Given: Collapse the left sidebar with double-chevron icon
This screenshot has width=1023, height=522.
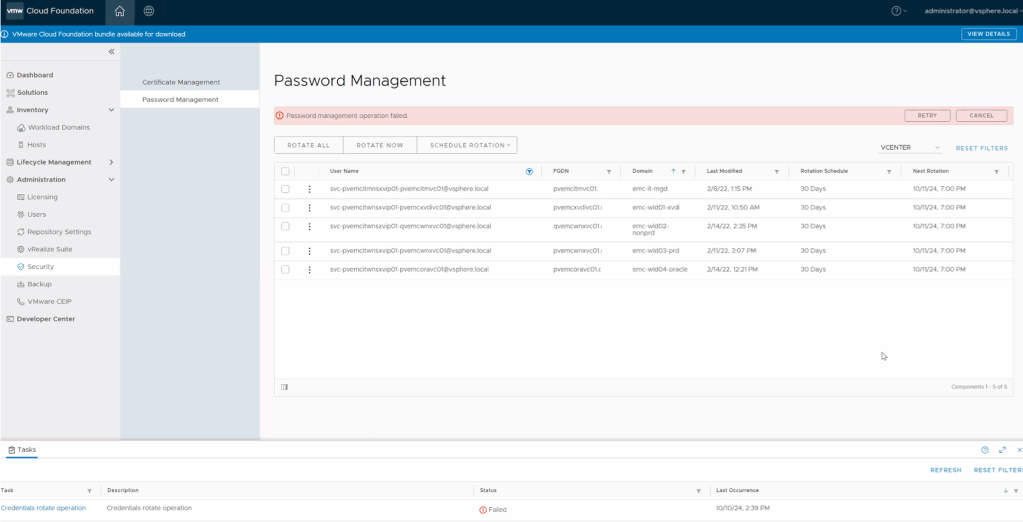Looking at the screenshot, I should point(111,51).
